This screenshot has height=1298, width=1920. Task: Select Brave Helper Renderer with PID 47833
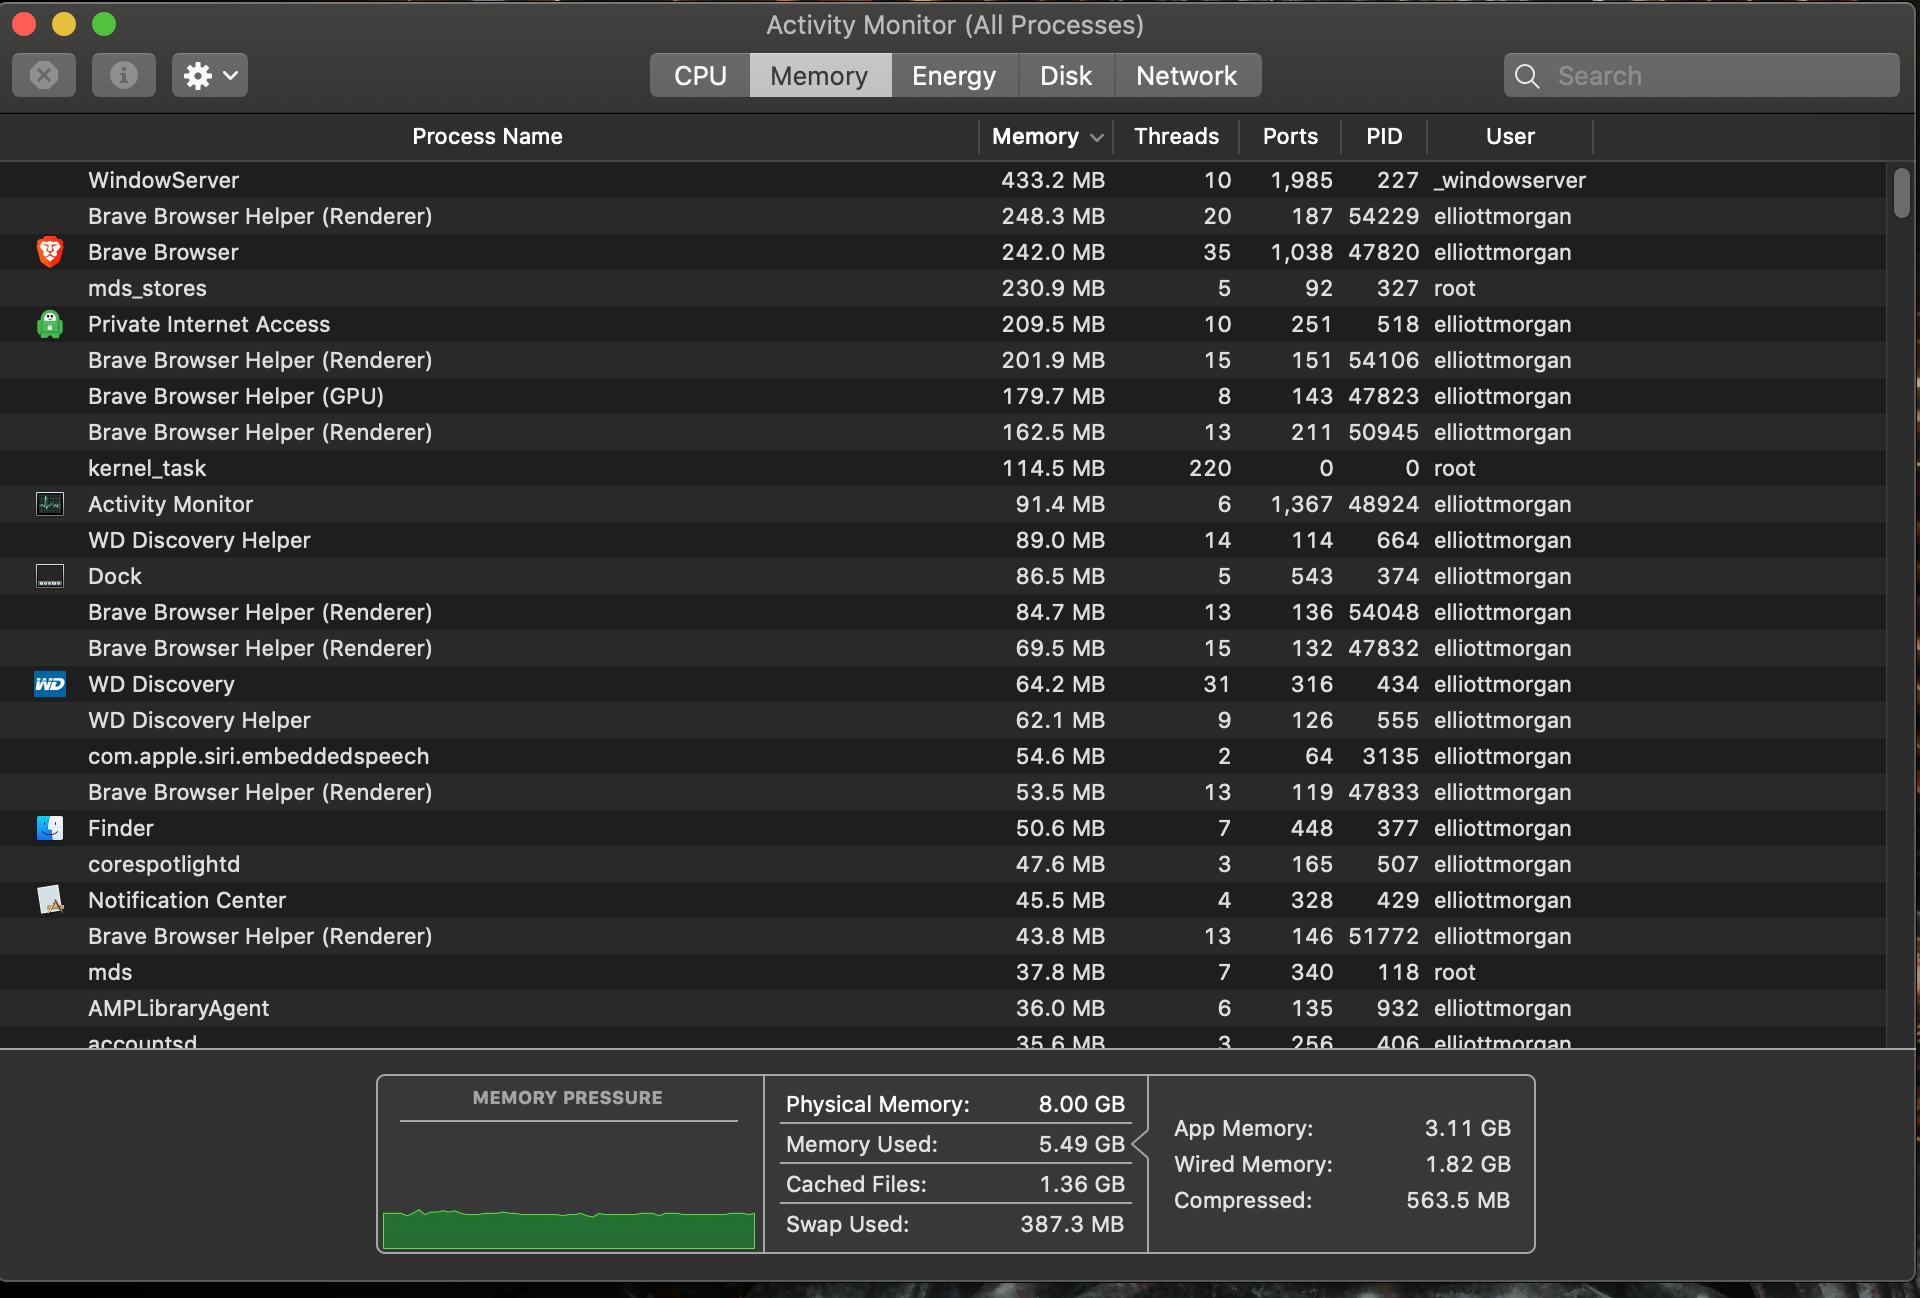click(x=943, y=792)
